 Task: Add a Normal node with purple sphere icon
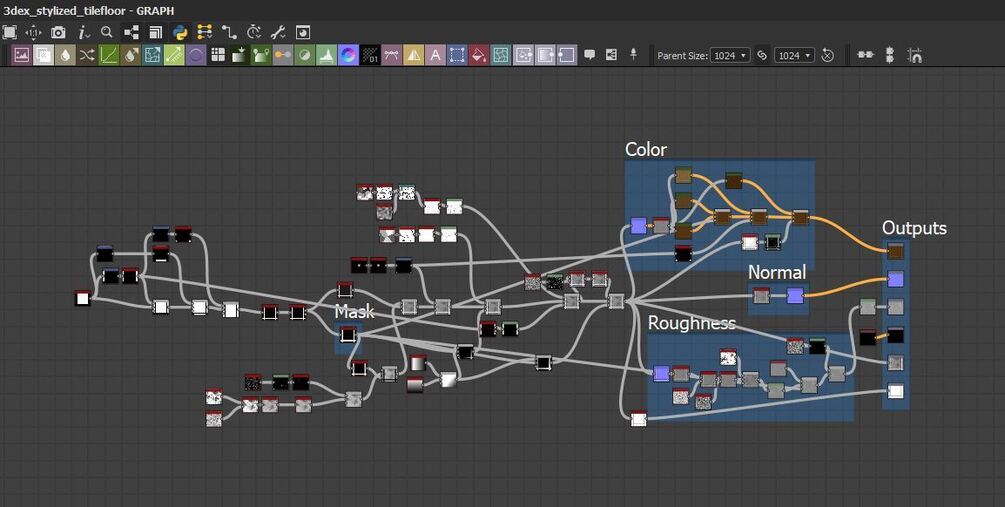[x=349, y=55]
